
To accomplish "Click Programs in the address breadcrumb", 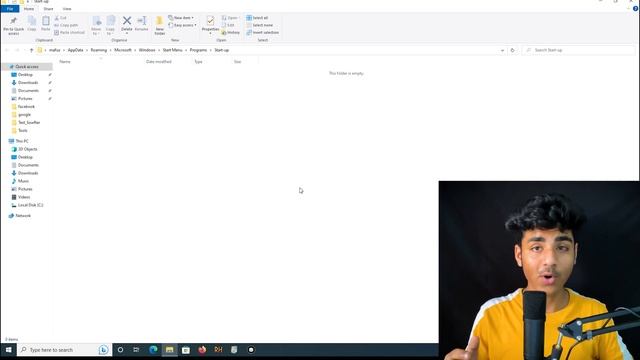I will (x=198, y=50).
